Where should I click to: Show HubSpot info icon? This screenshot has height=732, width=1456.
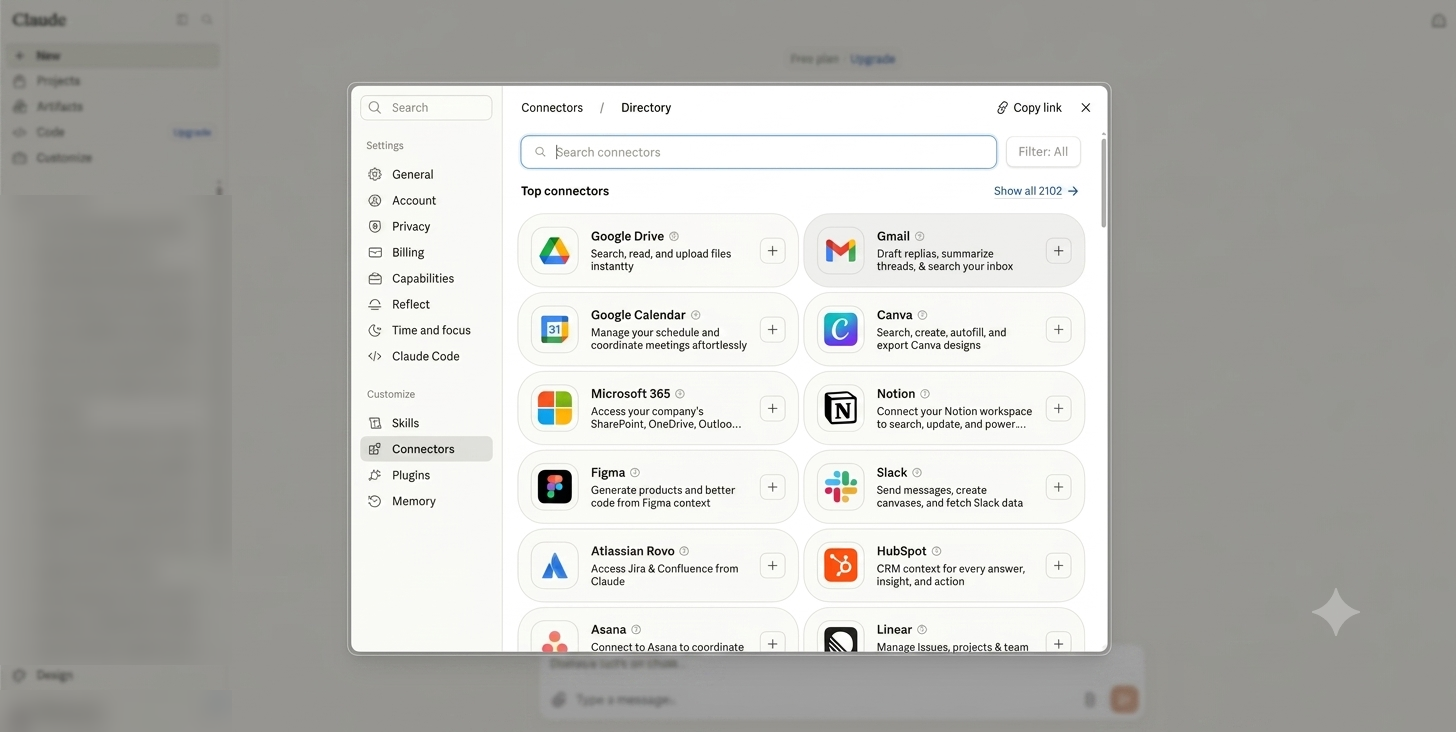(x=937, y=551)
